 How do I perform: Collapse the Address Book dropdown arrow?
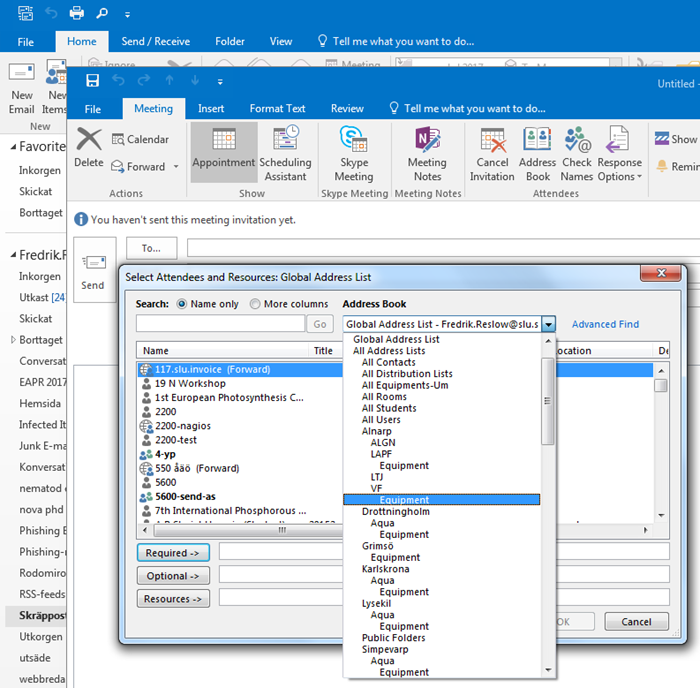549,324
